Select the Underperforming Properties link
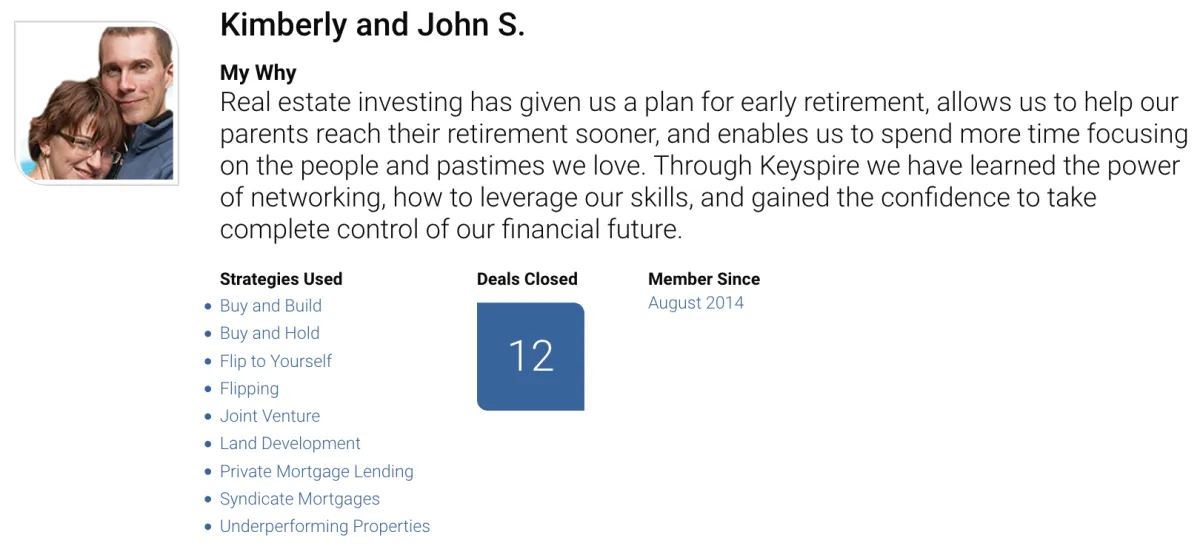This screenshot has width=1200, height=549. (325, 526)
